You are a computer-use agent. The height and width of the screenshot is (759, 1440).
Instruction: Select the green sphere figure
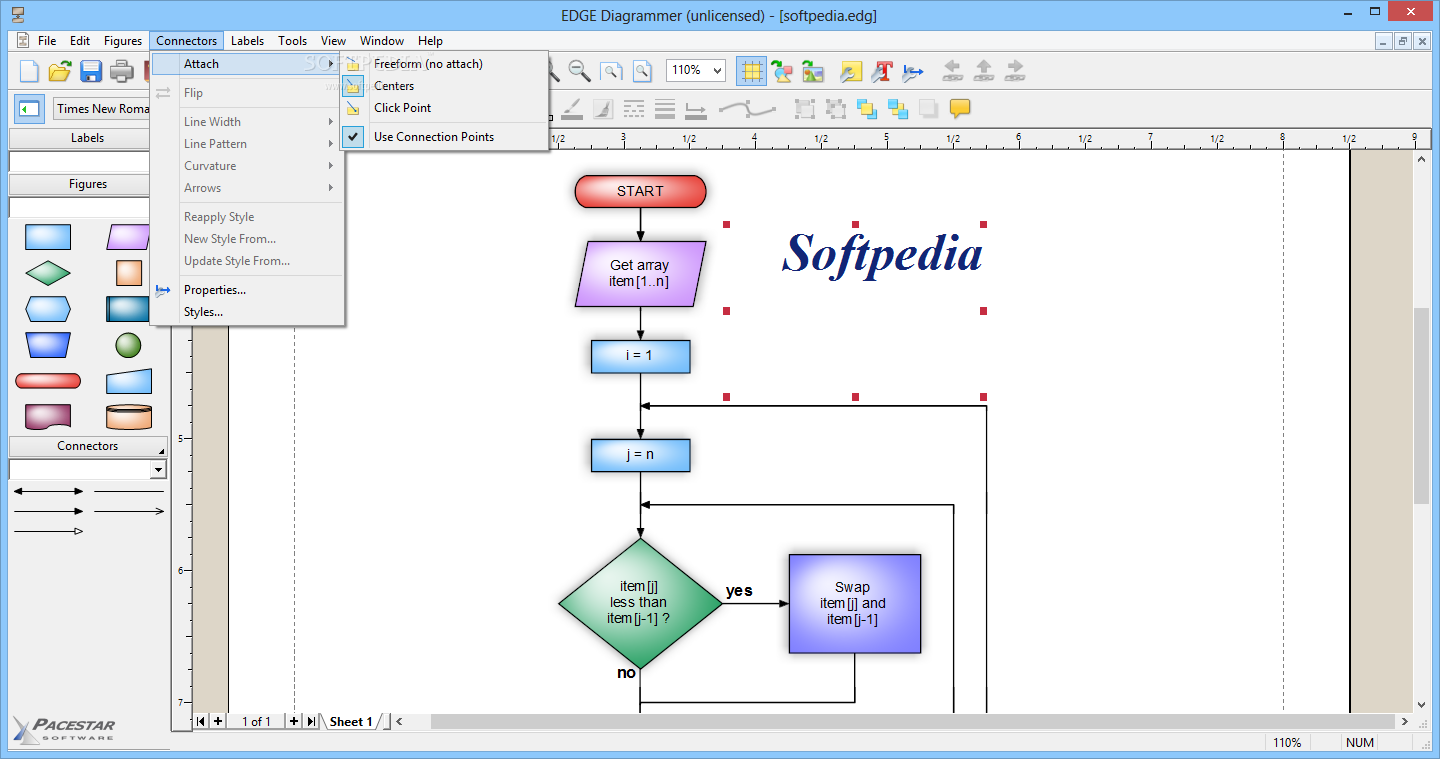point(128,345)
